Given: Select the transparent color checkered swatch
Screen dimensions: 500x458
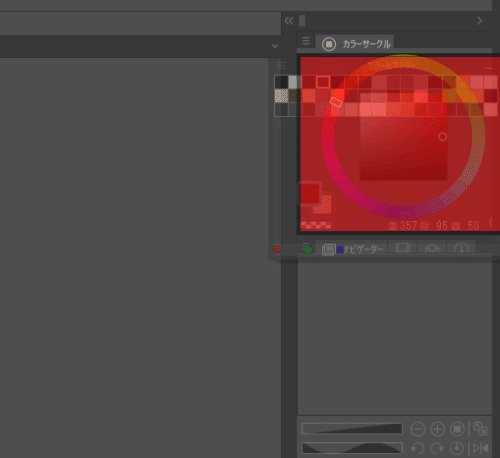Looking at the screenshot, I should pyautogui.click(x=316, y=225).
